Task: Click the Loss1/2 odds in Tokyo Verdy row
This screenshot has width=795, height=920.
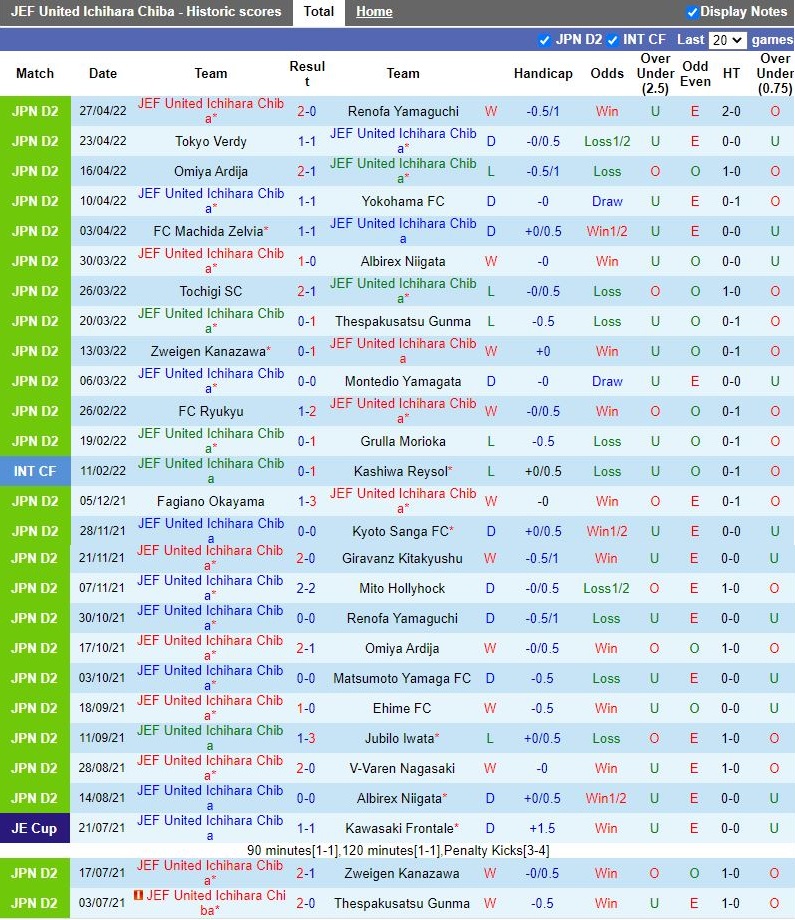Action: pos(607,141)
